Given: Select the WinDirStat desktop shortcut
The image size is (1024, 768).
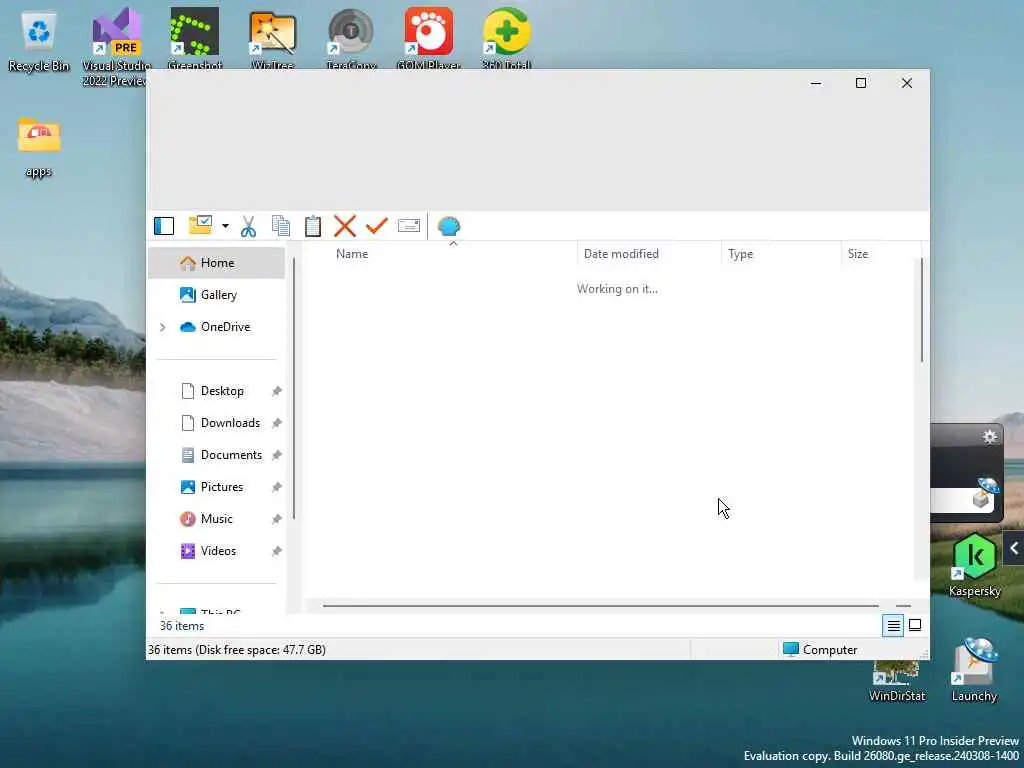Looking at the screenshot, I should [897, 680].
